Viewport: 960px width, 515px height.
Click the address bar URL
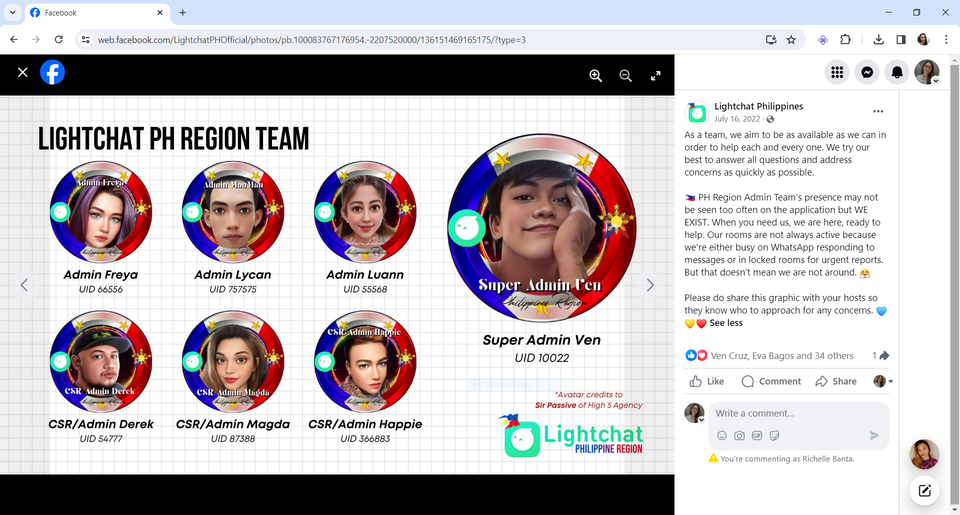tap(312, 40)
